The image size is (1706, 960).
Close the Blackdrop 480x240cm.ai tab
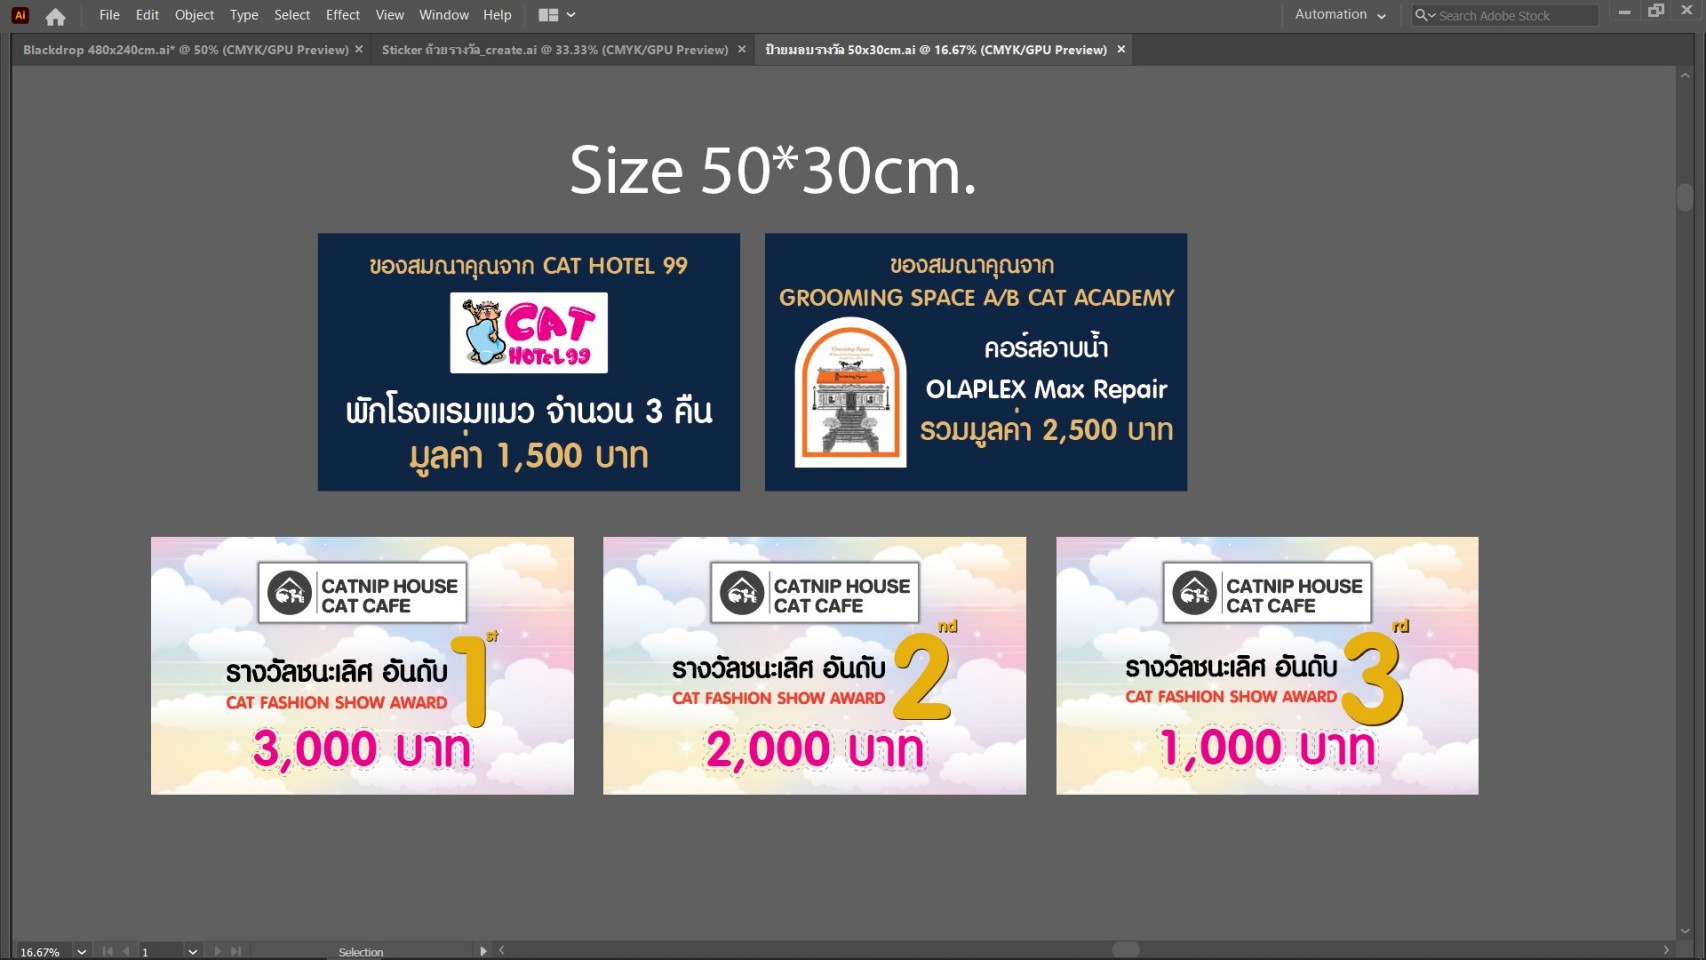[359, 49]
